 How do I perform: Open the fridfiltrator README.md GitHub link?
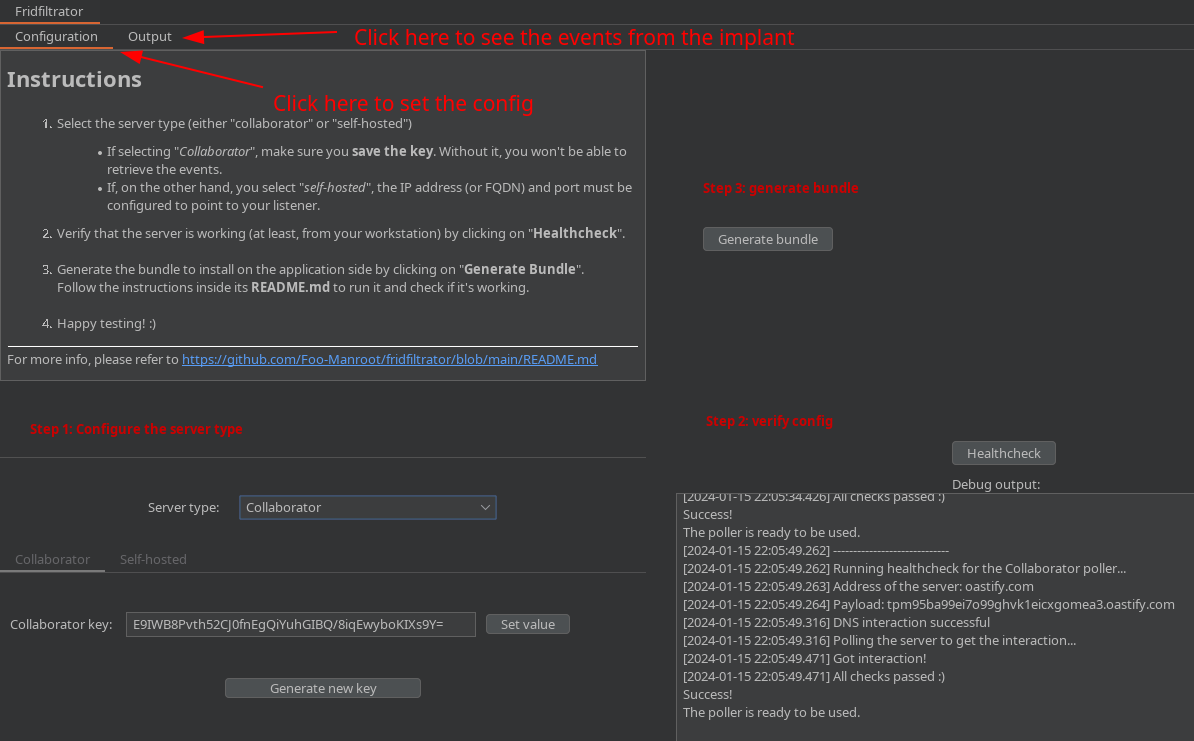tap(389, 359)
